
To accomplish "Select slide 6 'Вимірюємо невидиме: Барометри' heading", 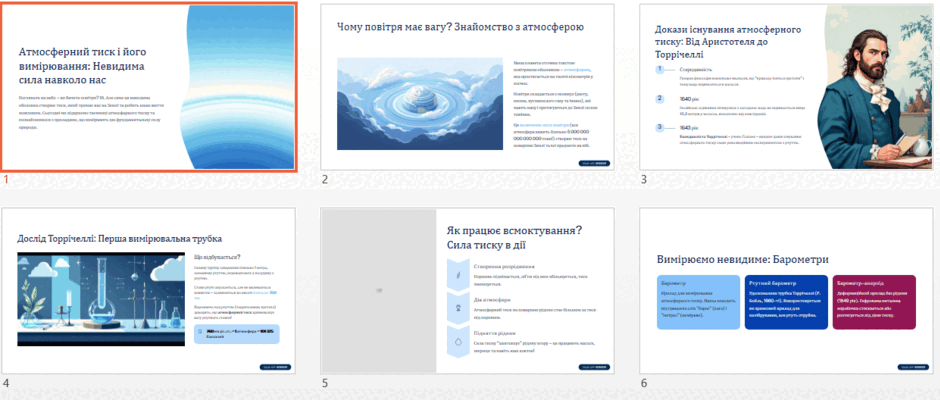I will coord(743,259).
